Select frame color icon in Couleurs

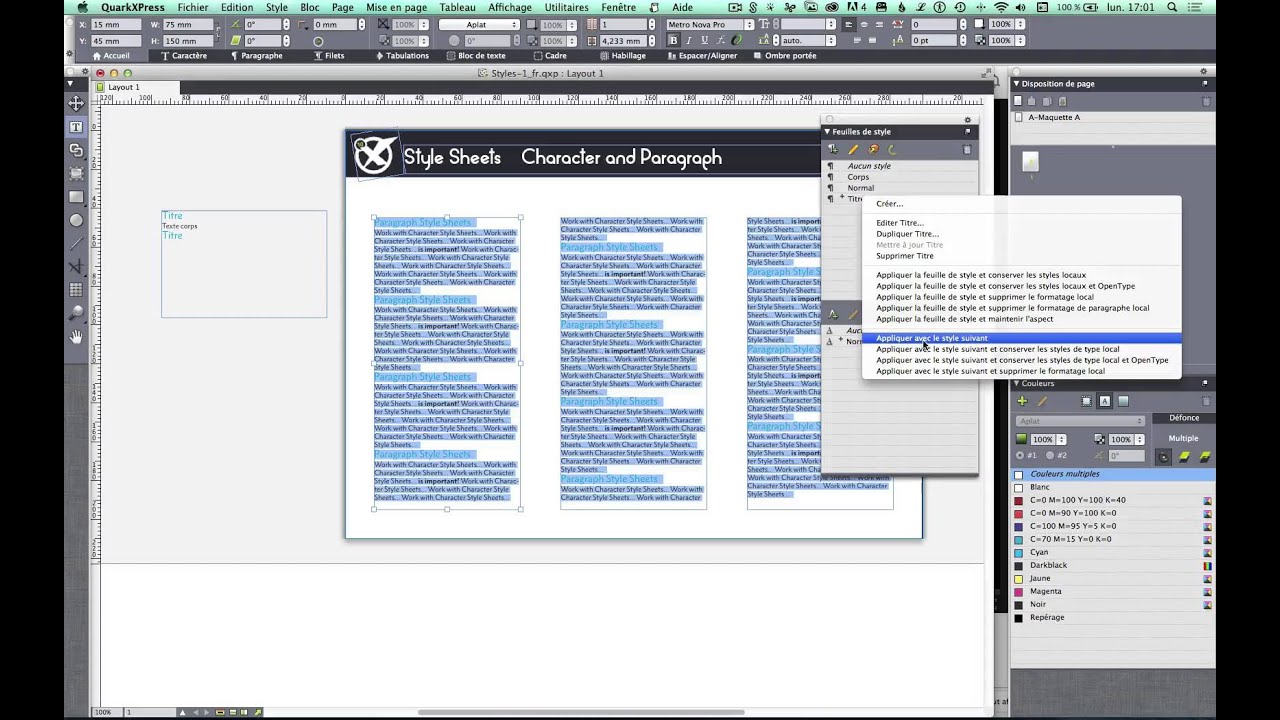1087,401
